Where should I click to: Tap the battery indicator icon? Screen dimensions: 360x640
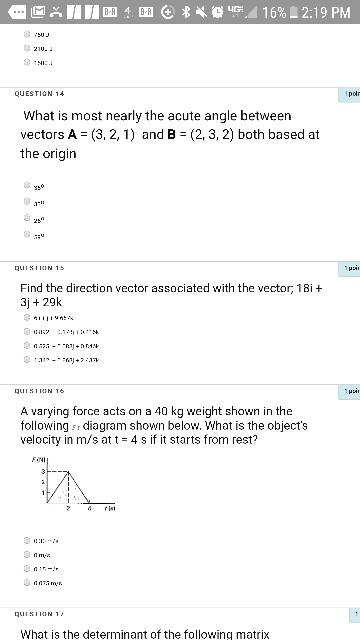pyautogui.click(x=293, y=13)
